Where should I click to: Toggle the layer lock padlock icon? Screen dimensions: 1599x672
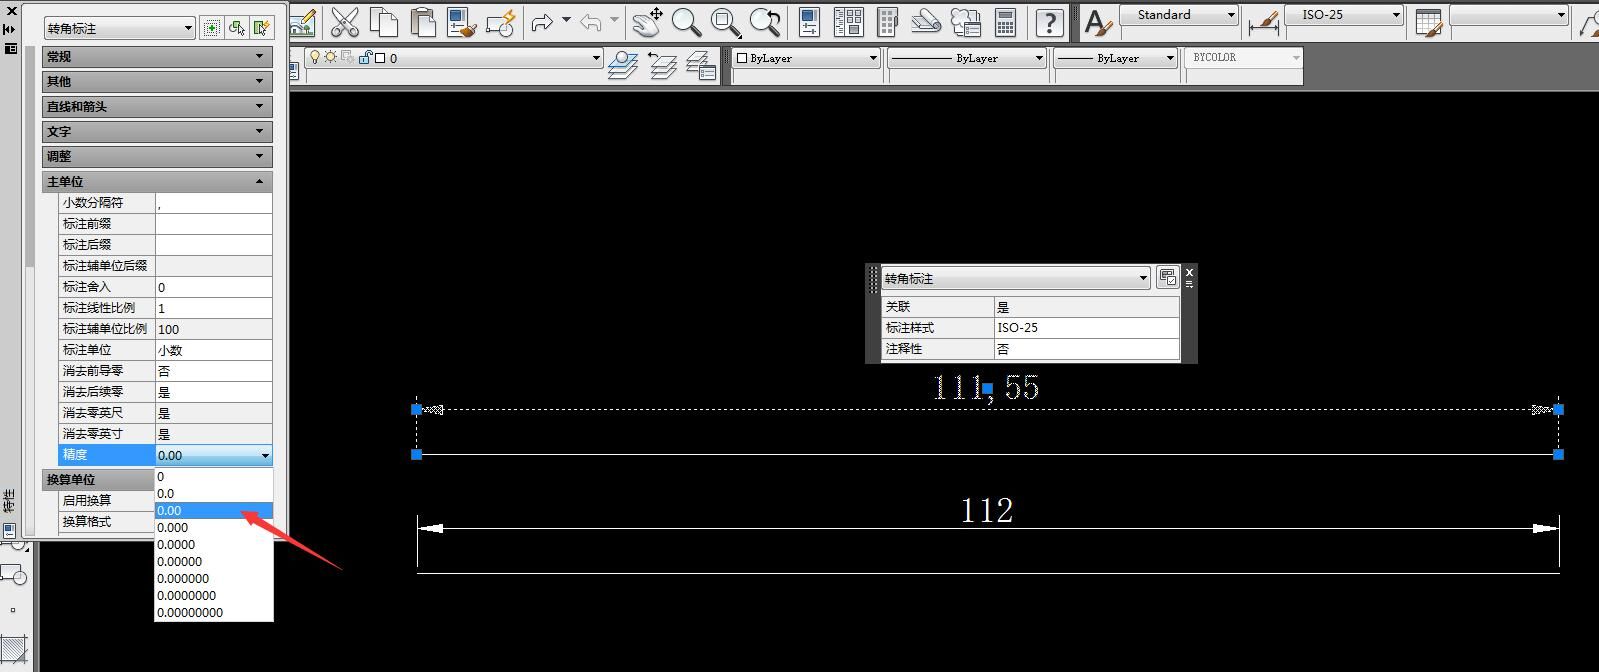365,58
